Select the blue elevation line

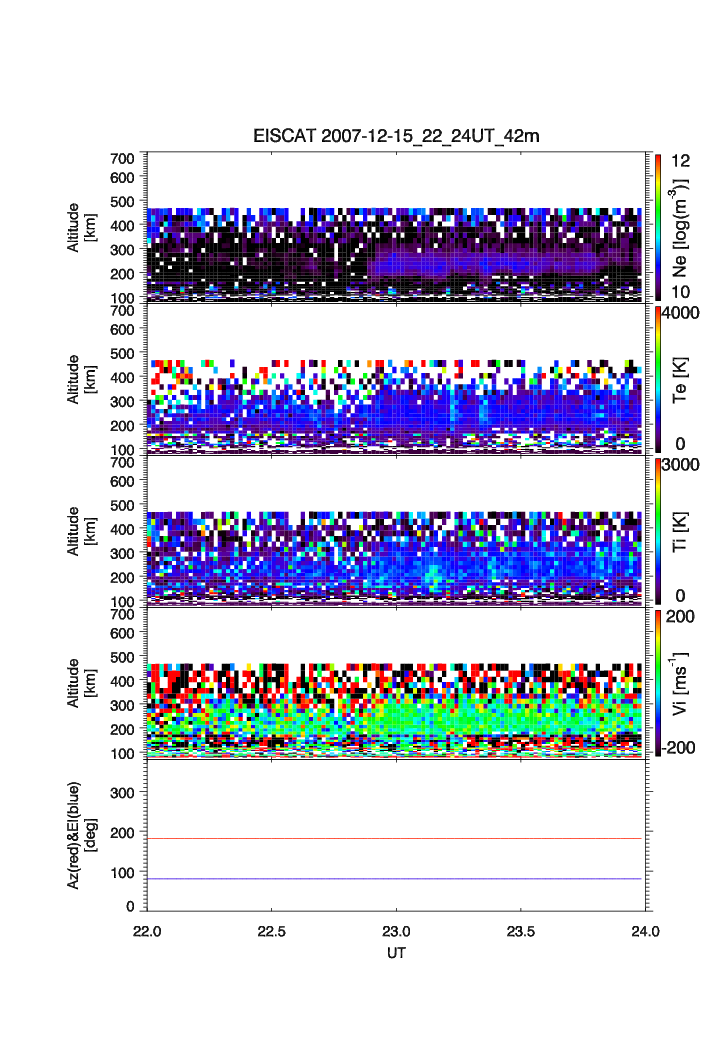click(396, 879)
